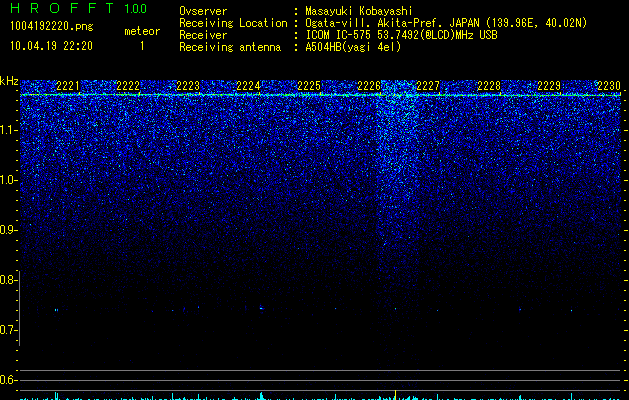The image size is (629, 400).
Task: Click the Receiver field label
Action: (203, 35)
